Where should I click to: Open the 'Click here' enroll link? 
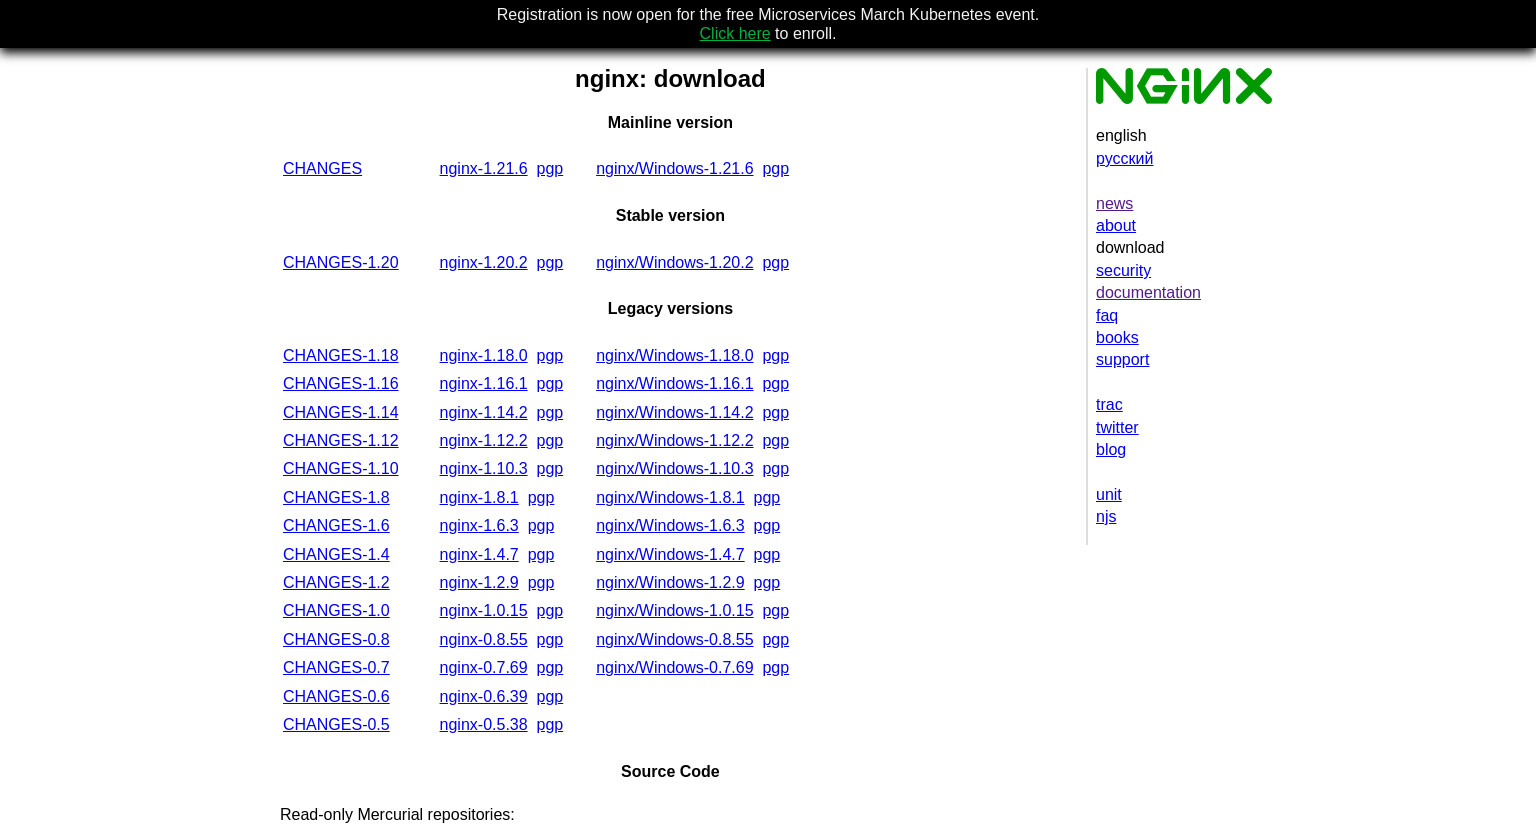click(x=735, y=34)
